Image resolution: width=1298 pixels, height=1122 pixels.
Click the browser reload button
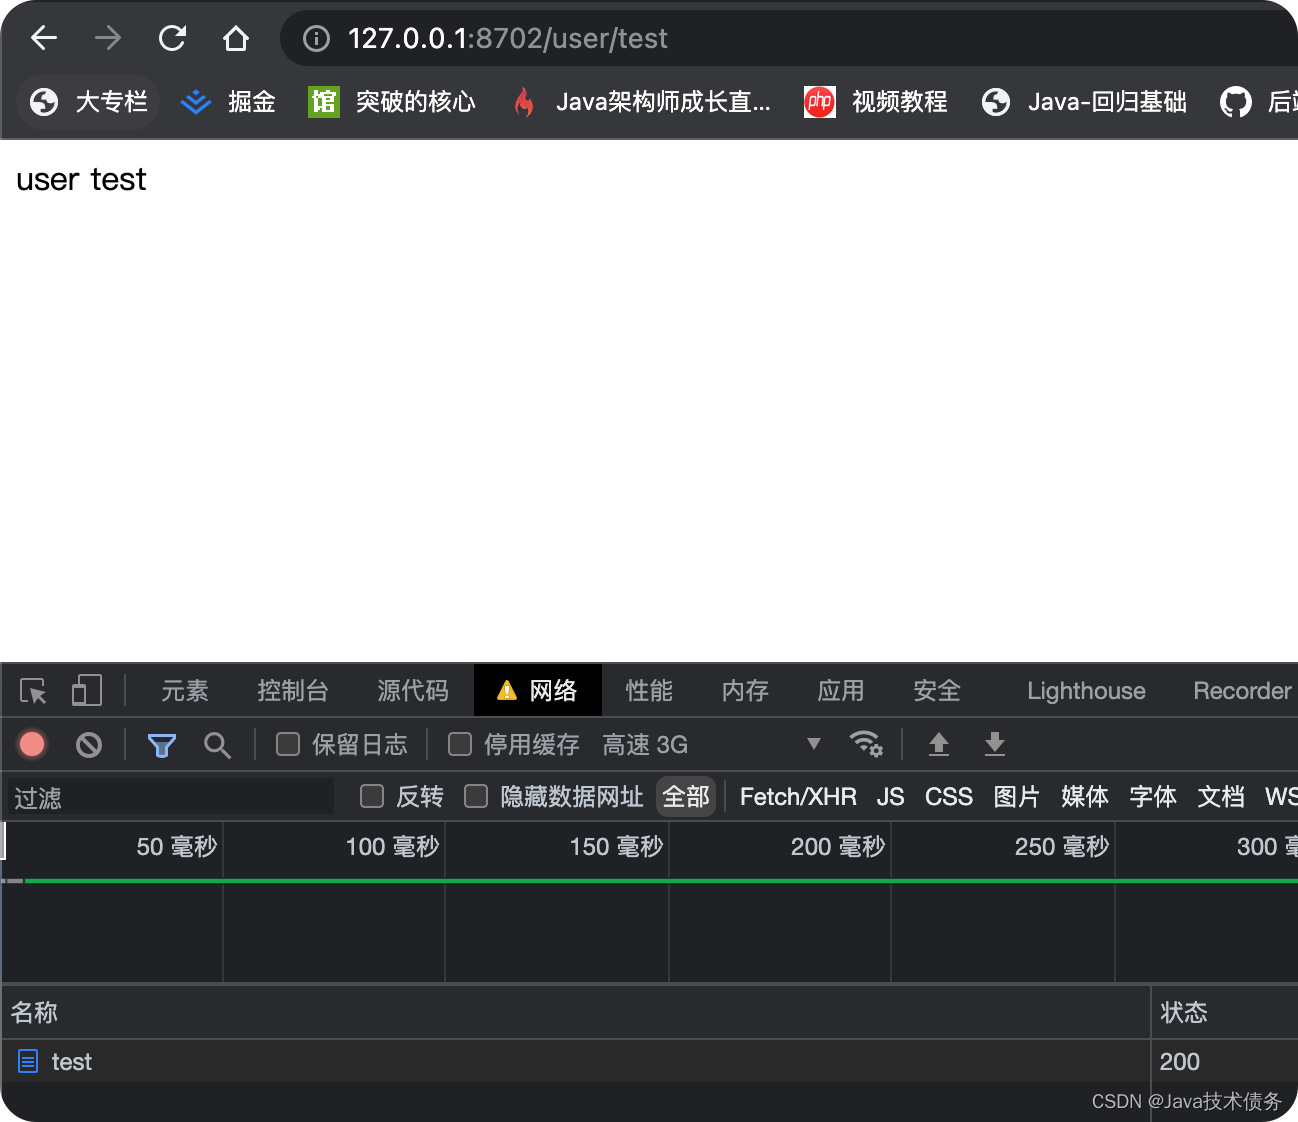[172, 38]
